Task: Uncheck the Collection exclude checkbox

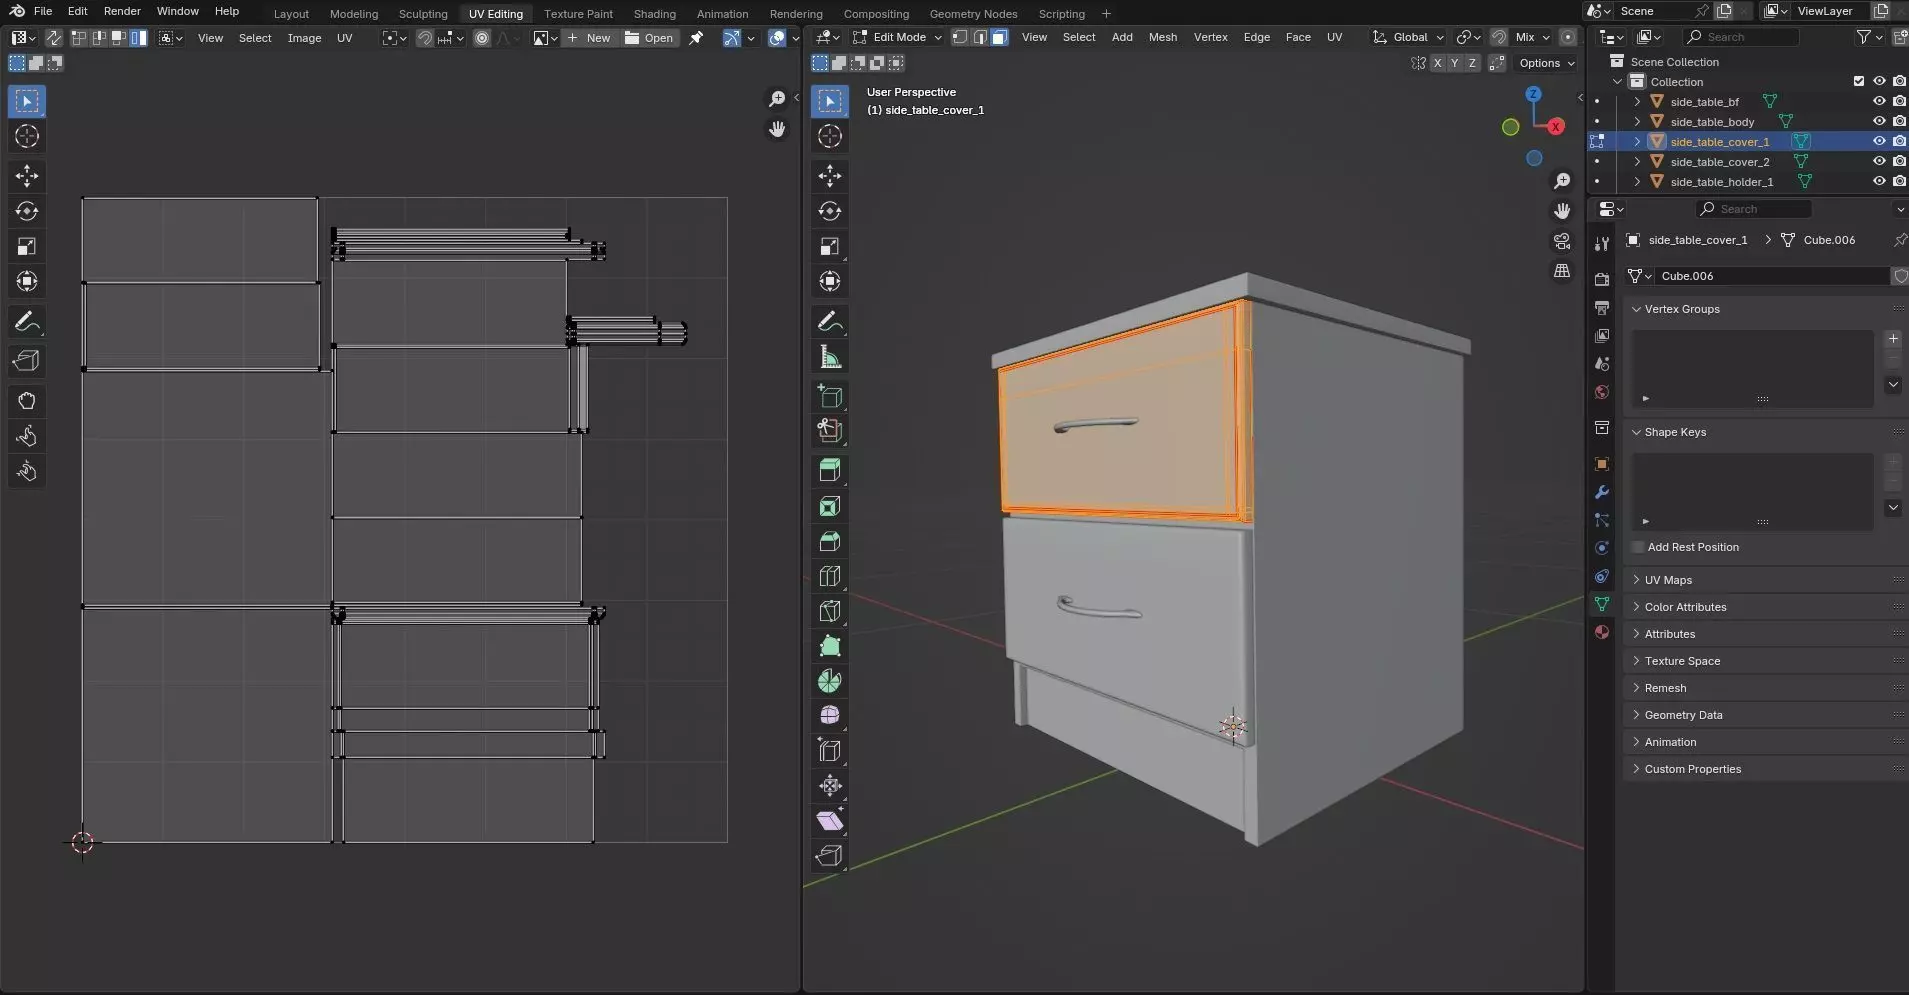Action: (x=1859, y=81)
